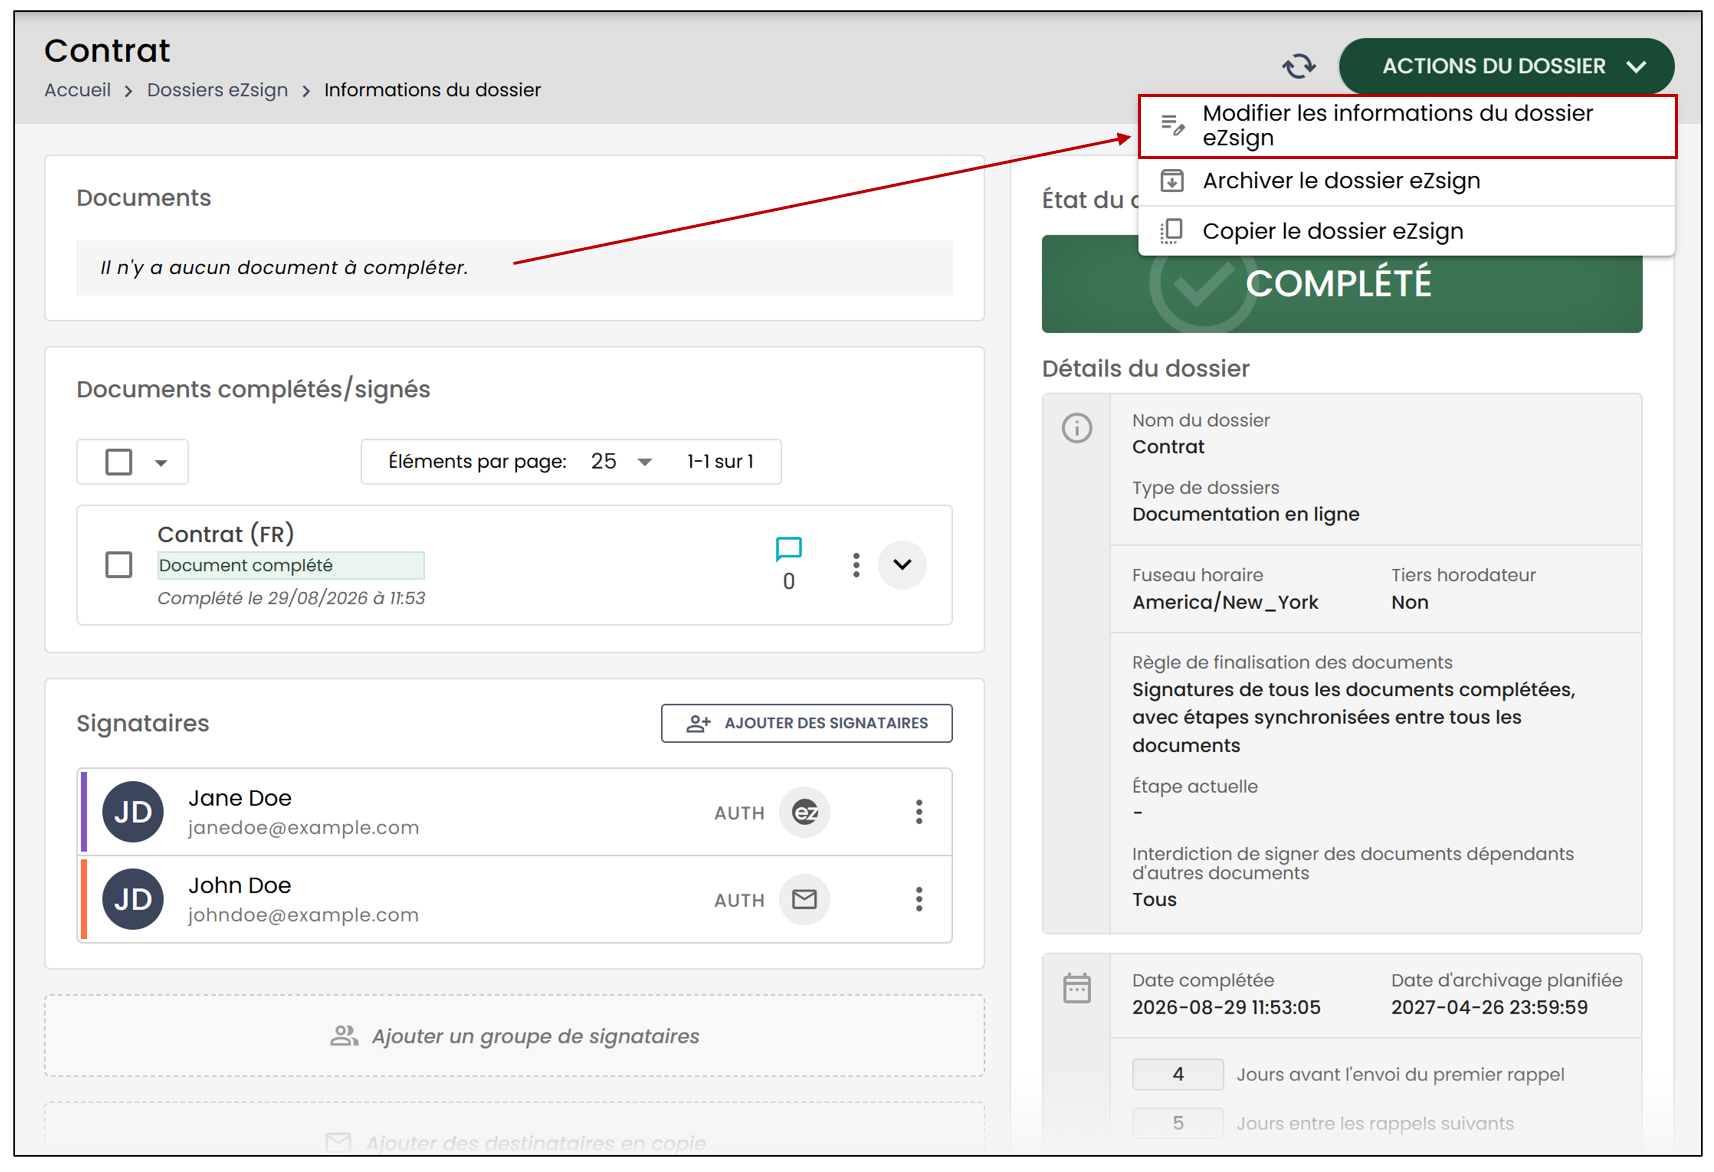Tick the Contrat (FR) document checkbox
Image resolution: width=1714 pixels, height=1172 pixels.
[x=119, y=565]
